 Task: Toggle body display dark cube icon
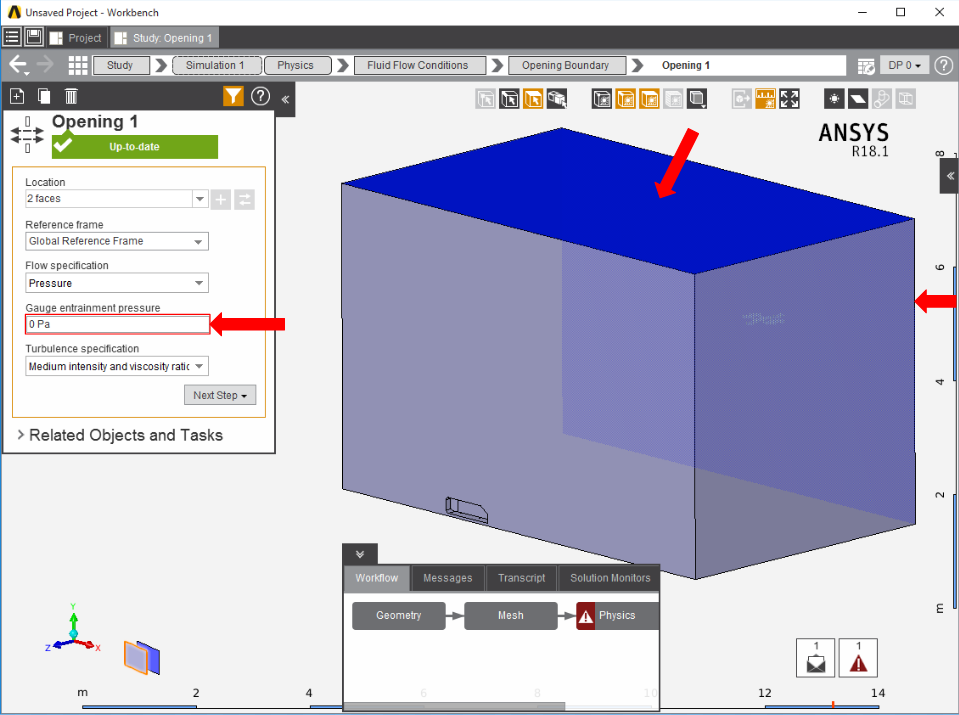602,98
